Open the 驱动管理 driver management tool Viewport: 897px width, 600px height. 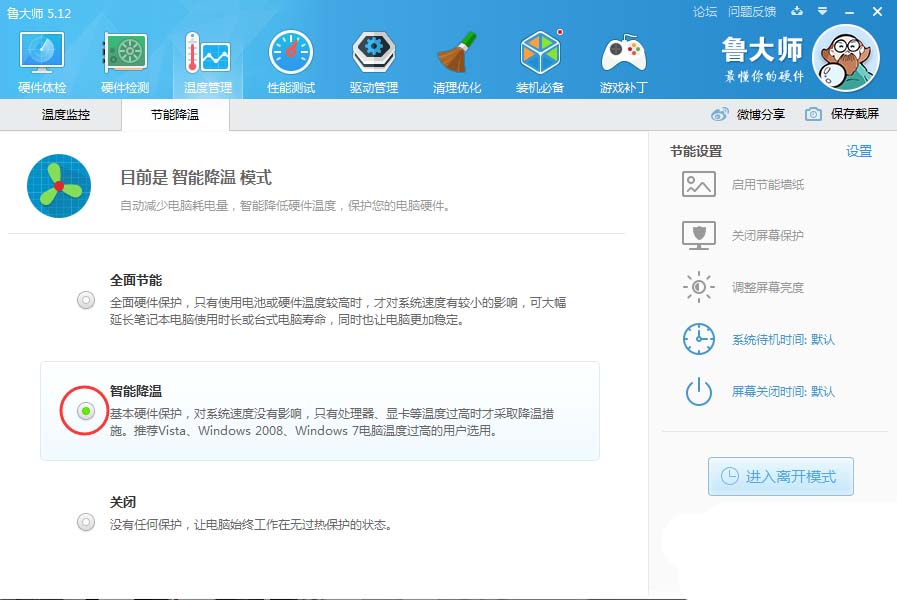point(373,60)
